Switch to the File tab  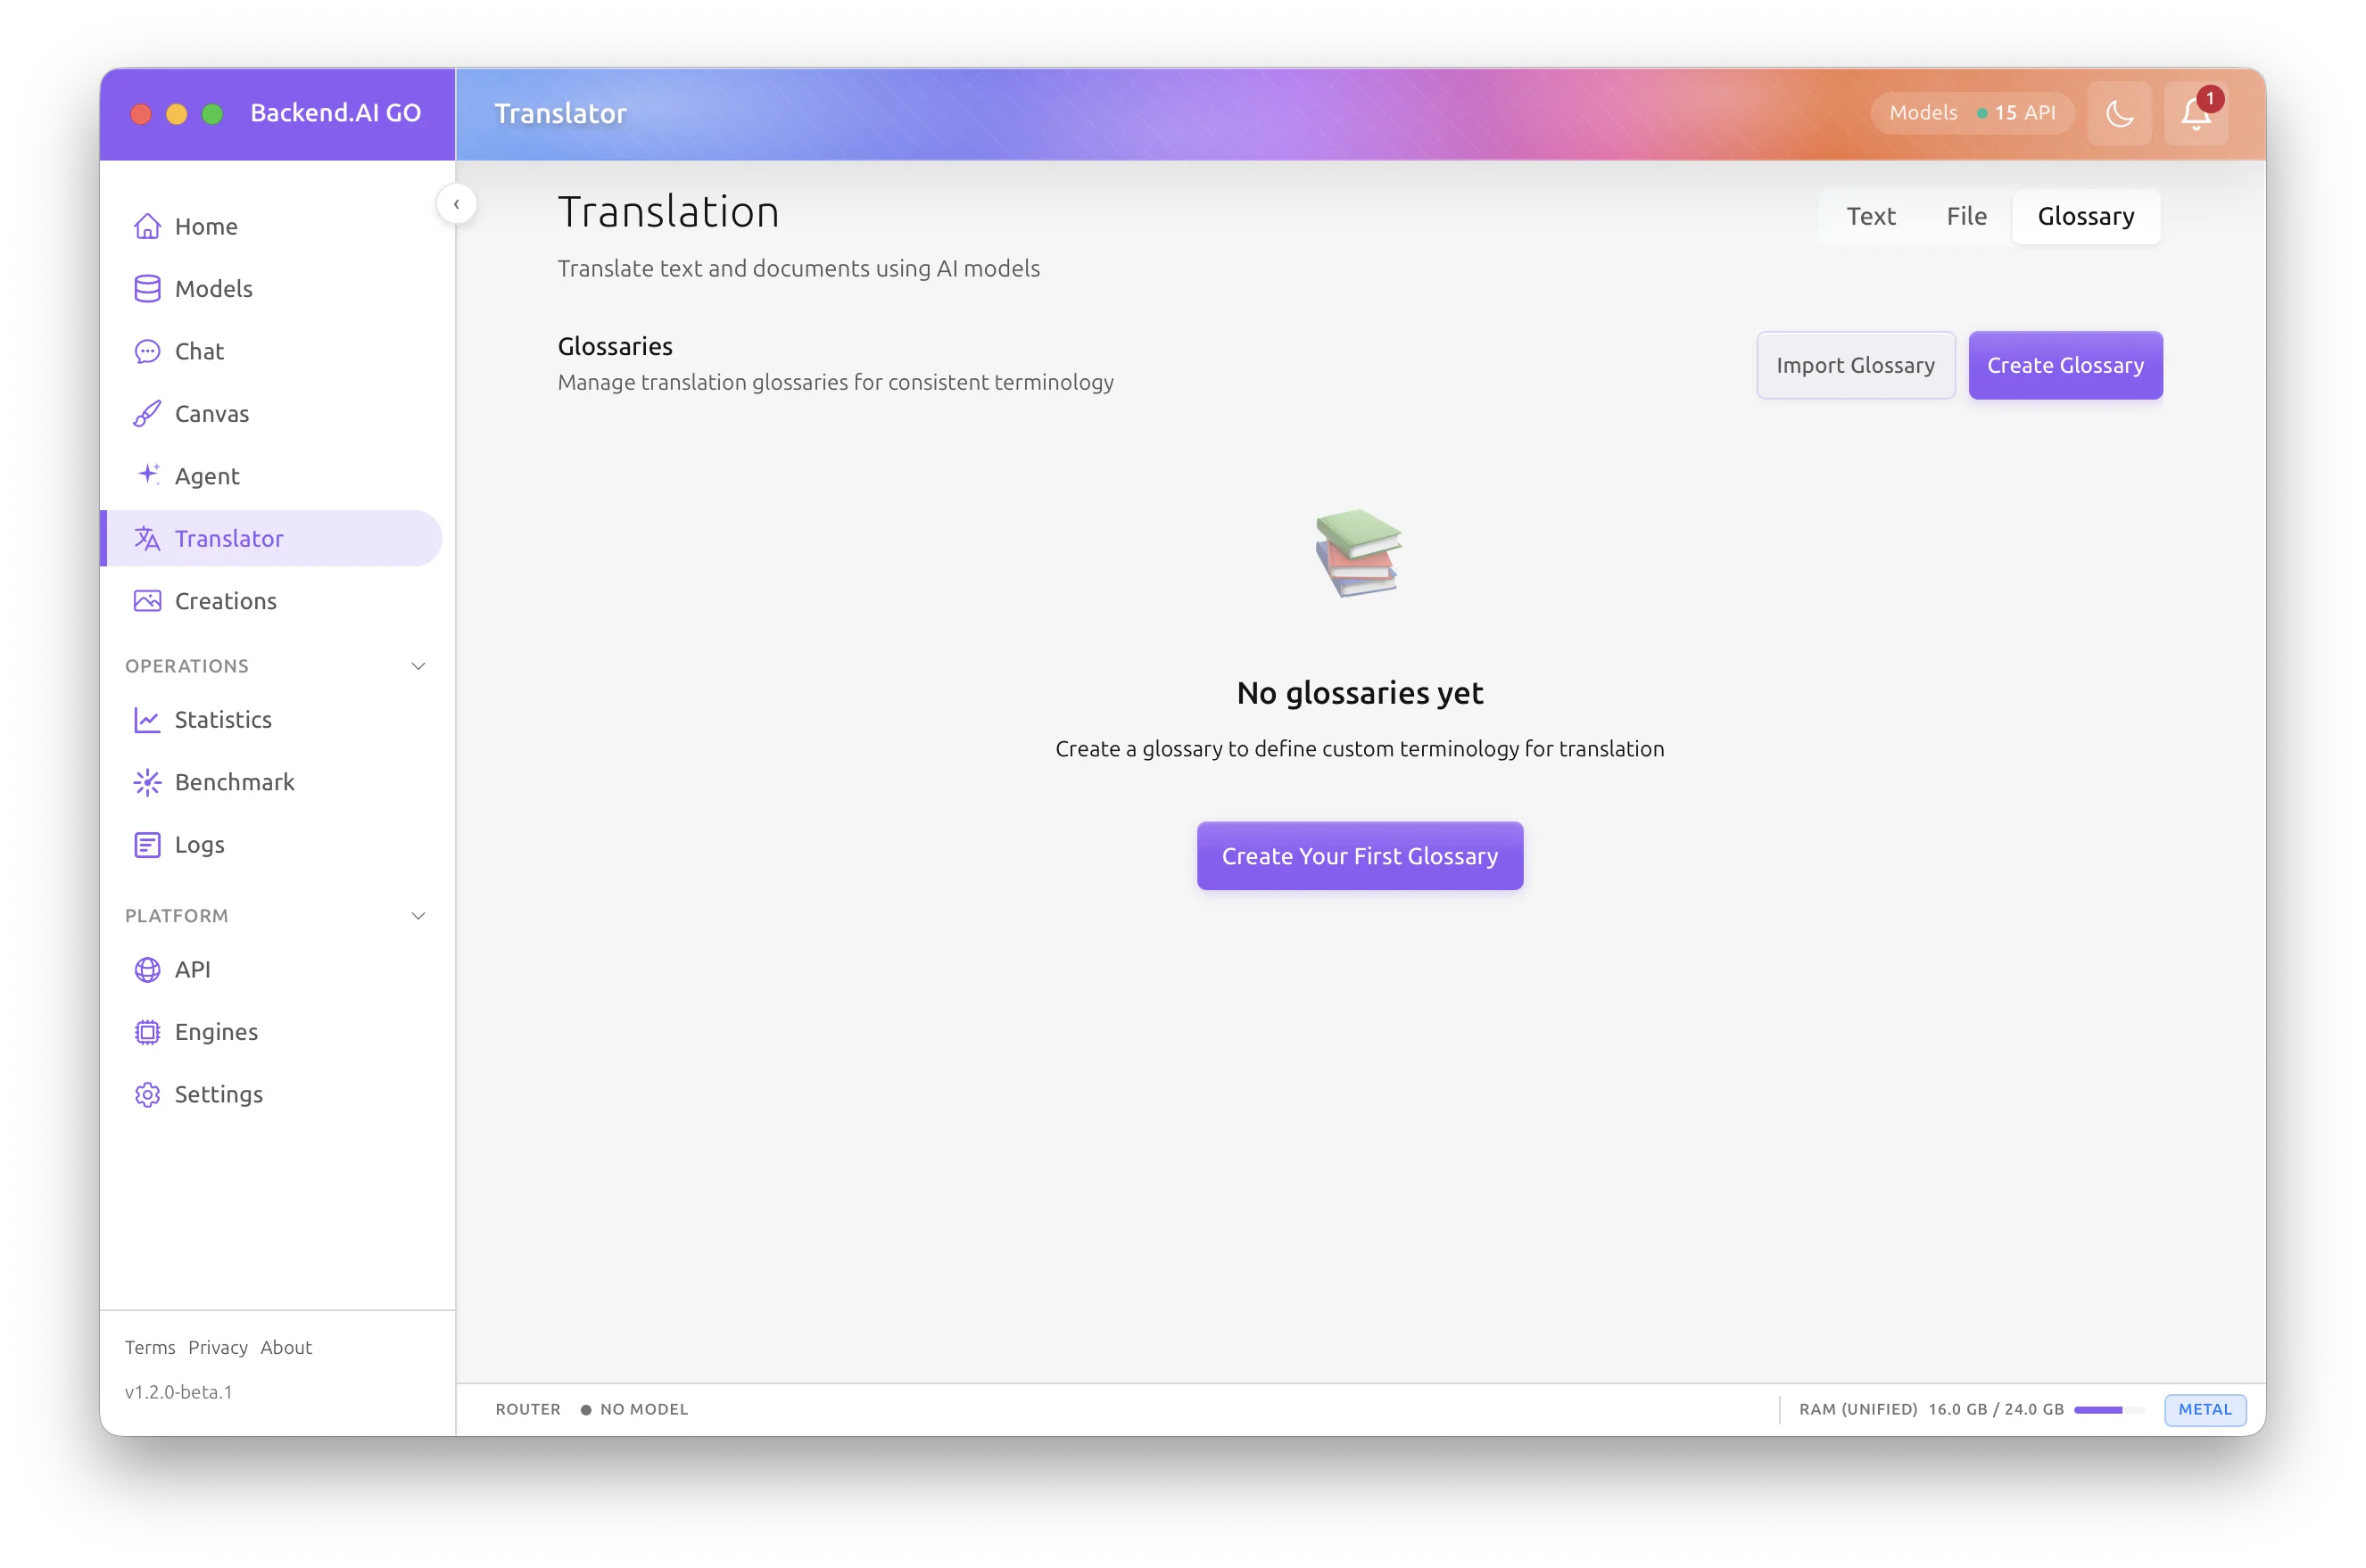click(1965, 216)
